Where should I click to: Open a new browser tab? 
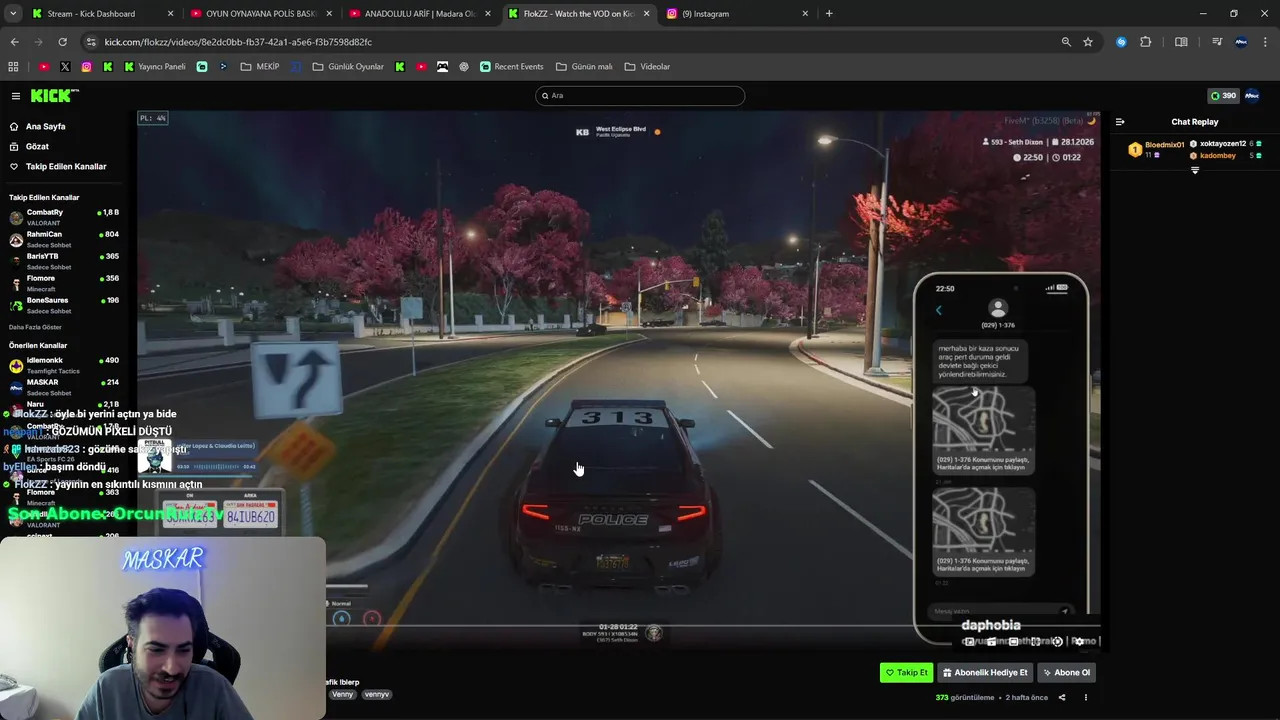pos(829,14)
